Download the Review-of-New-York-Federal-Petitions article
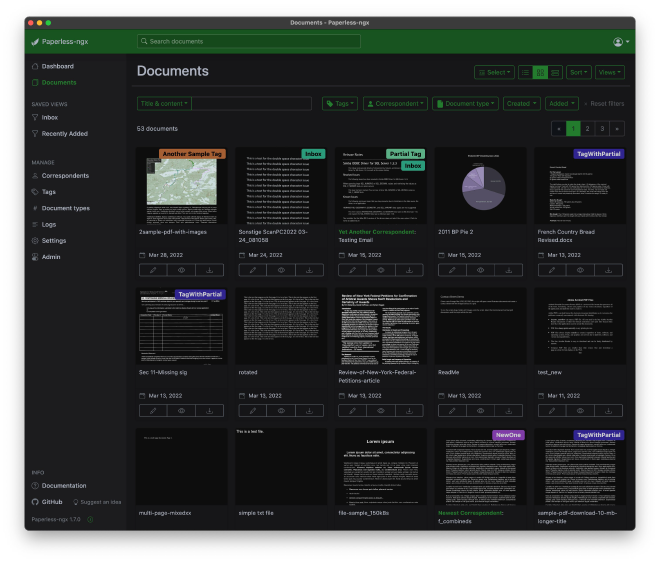660x563 pixels. (409, 411)
